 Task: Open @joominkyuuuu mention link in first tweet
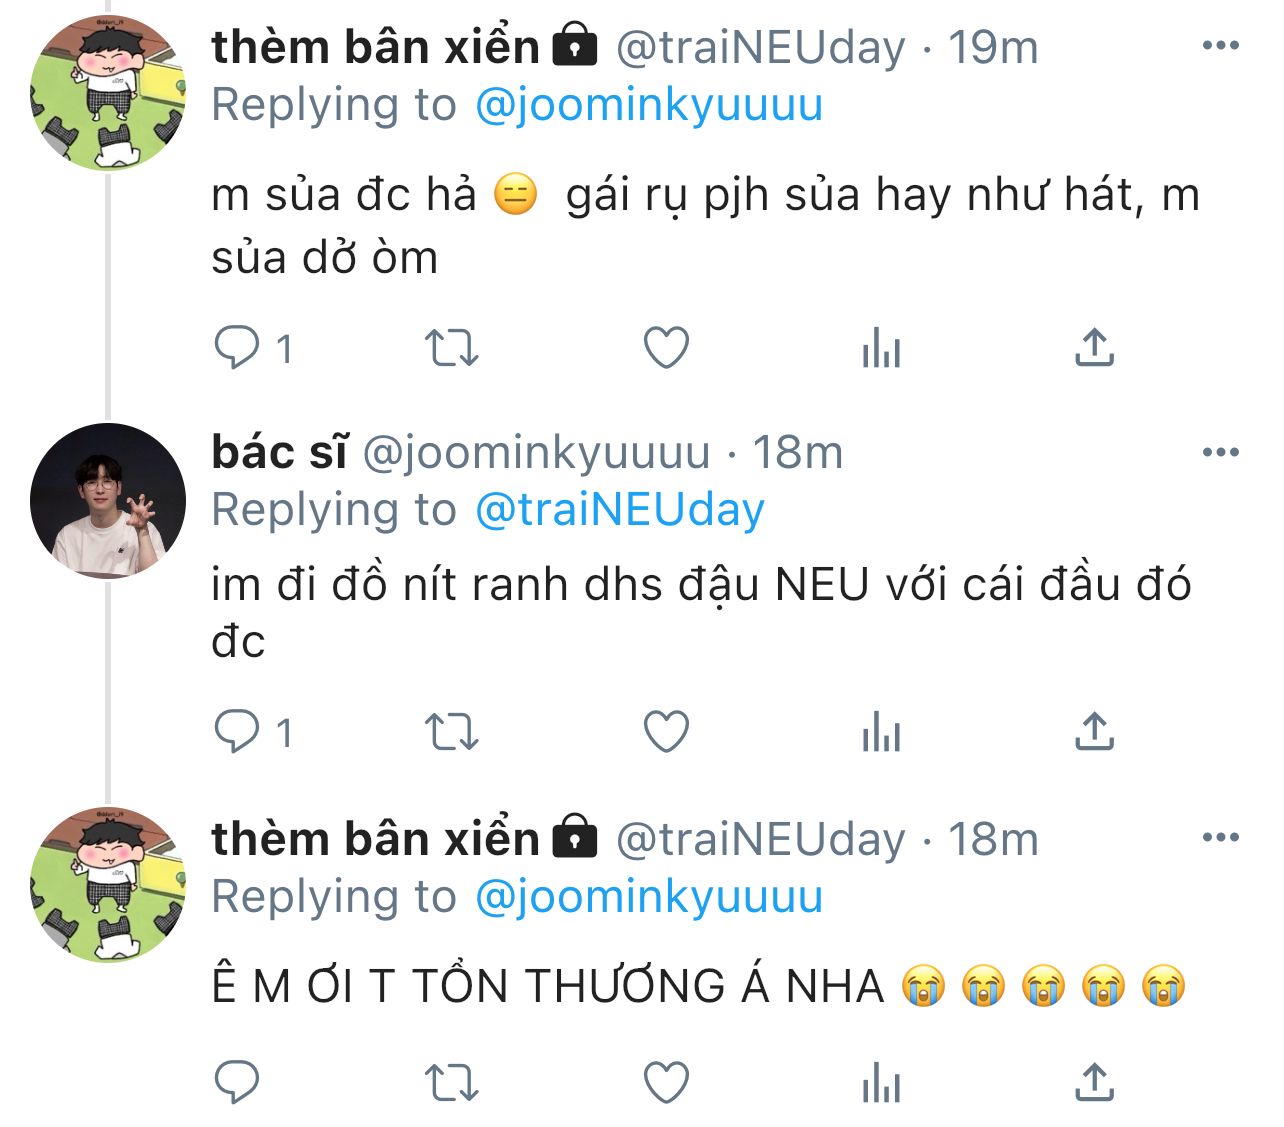[x=648, y=105]
